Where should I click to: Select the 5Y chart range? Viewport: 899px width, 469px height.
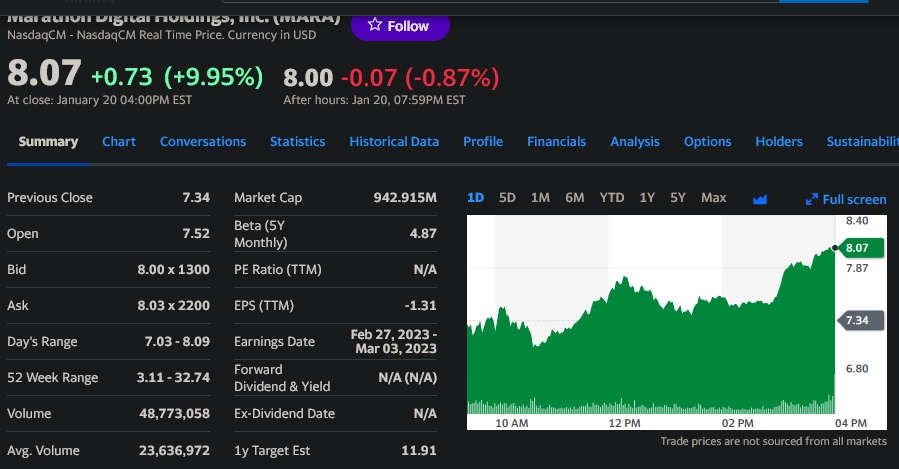(678, 198)
